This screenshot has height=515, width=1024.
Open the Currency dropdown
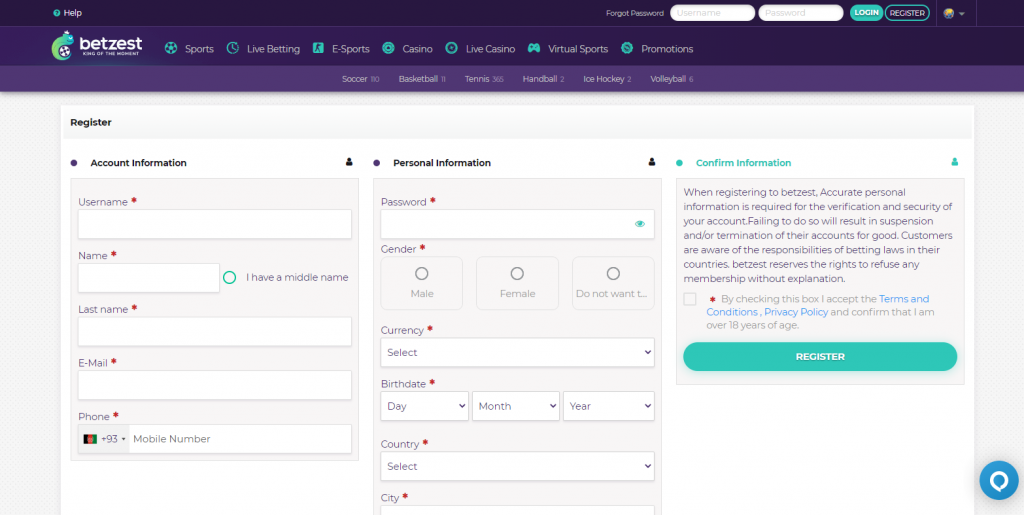(x=517, y=352)
